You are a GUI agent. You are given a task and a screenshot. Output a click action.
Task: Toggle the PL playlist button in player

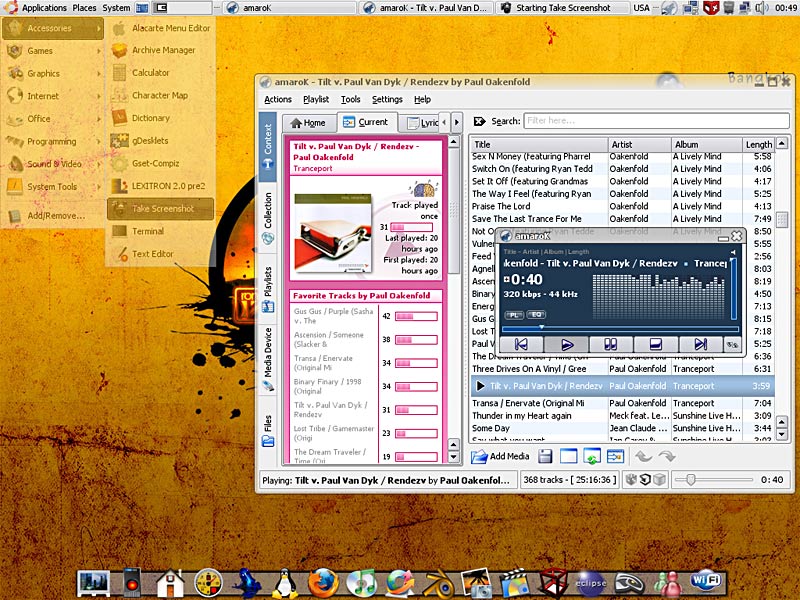click(514, 315)
